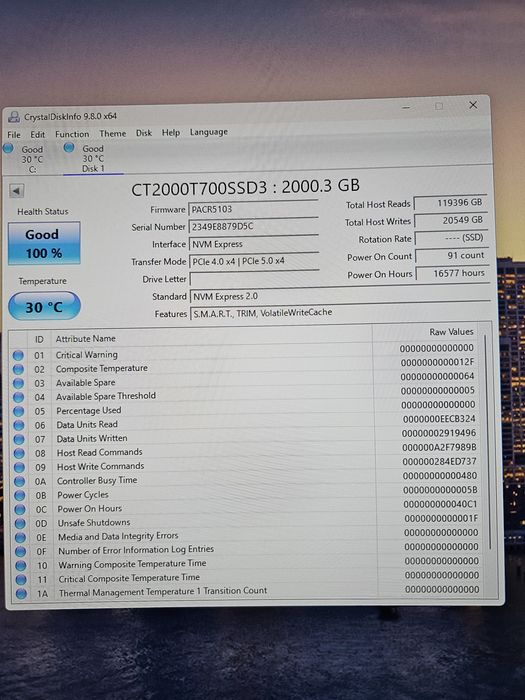Select raw value 0000000EECB324

[439, 419]
